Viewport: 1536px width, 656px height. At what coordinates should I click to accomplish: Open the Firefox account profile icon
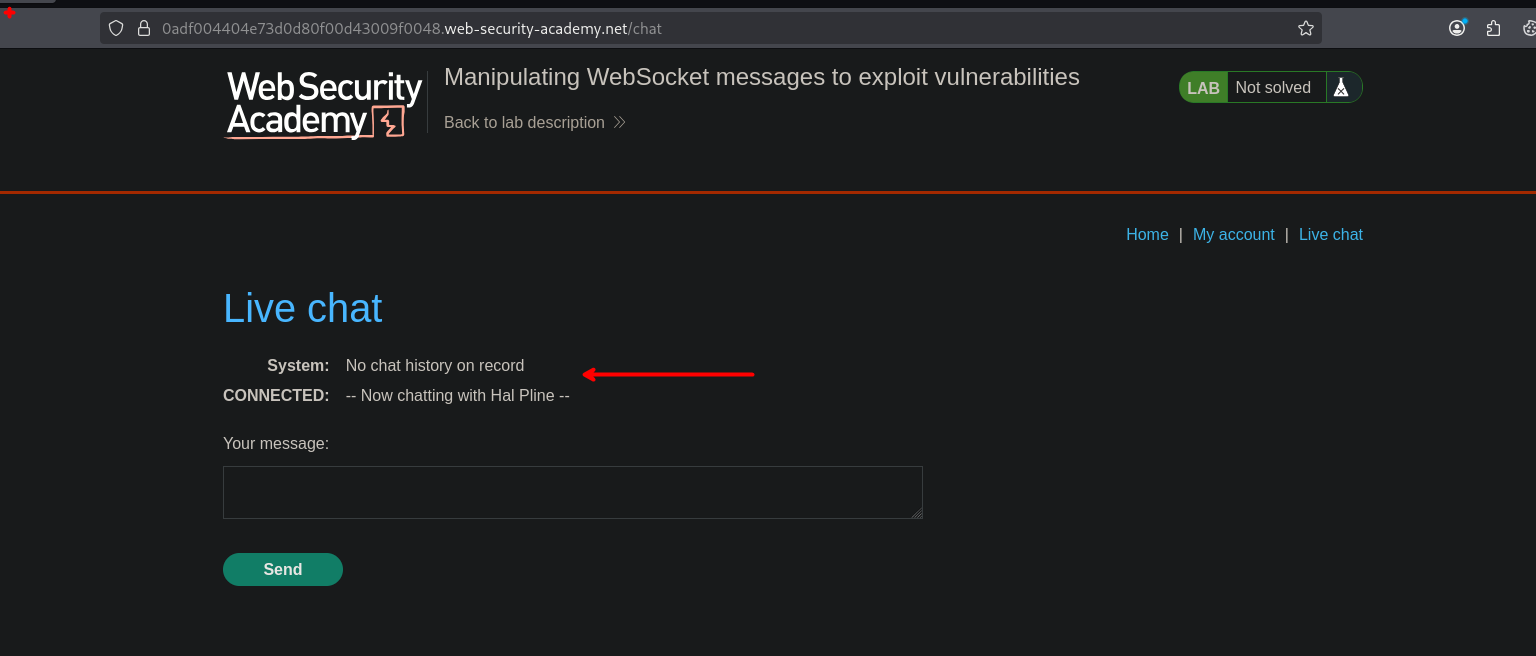point(1457,28)
